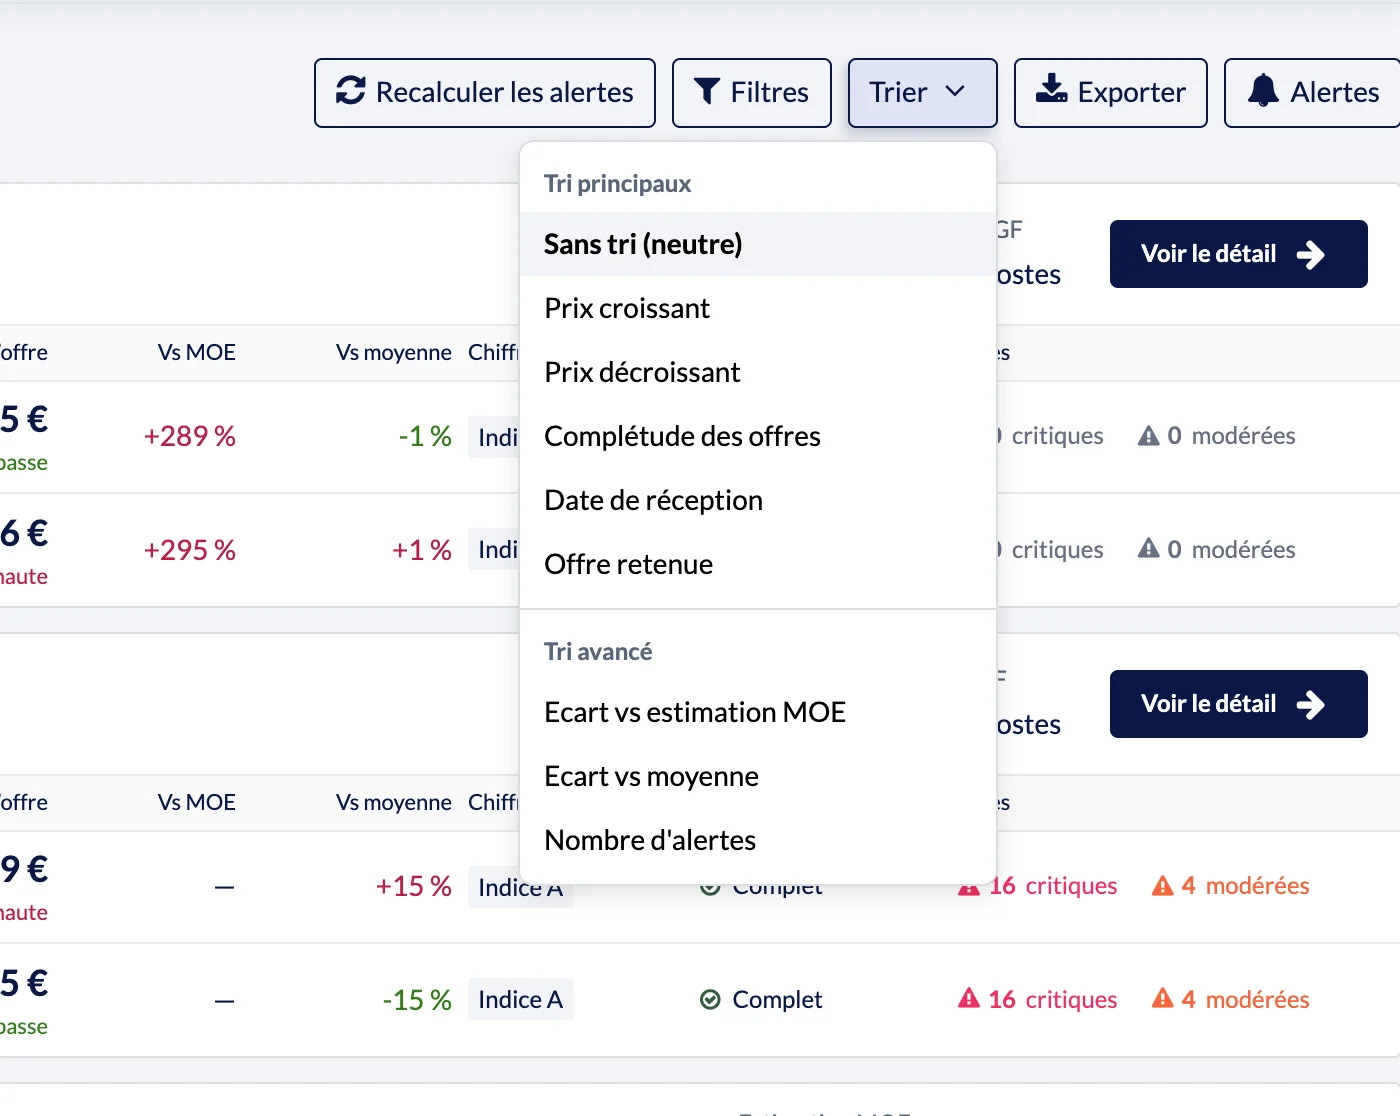Open the Alertes button
The height and width of the screenshot is (1116, 1400).
tap(1312, 93)
